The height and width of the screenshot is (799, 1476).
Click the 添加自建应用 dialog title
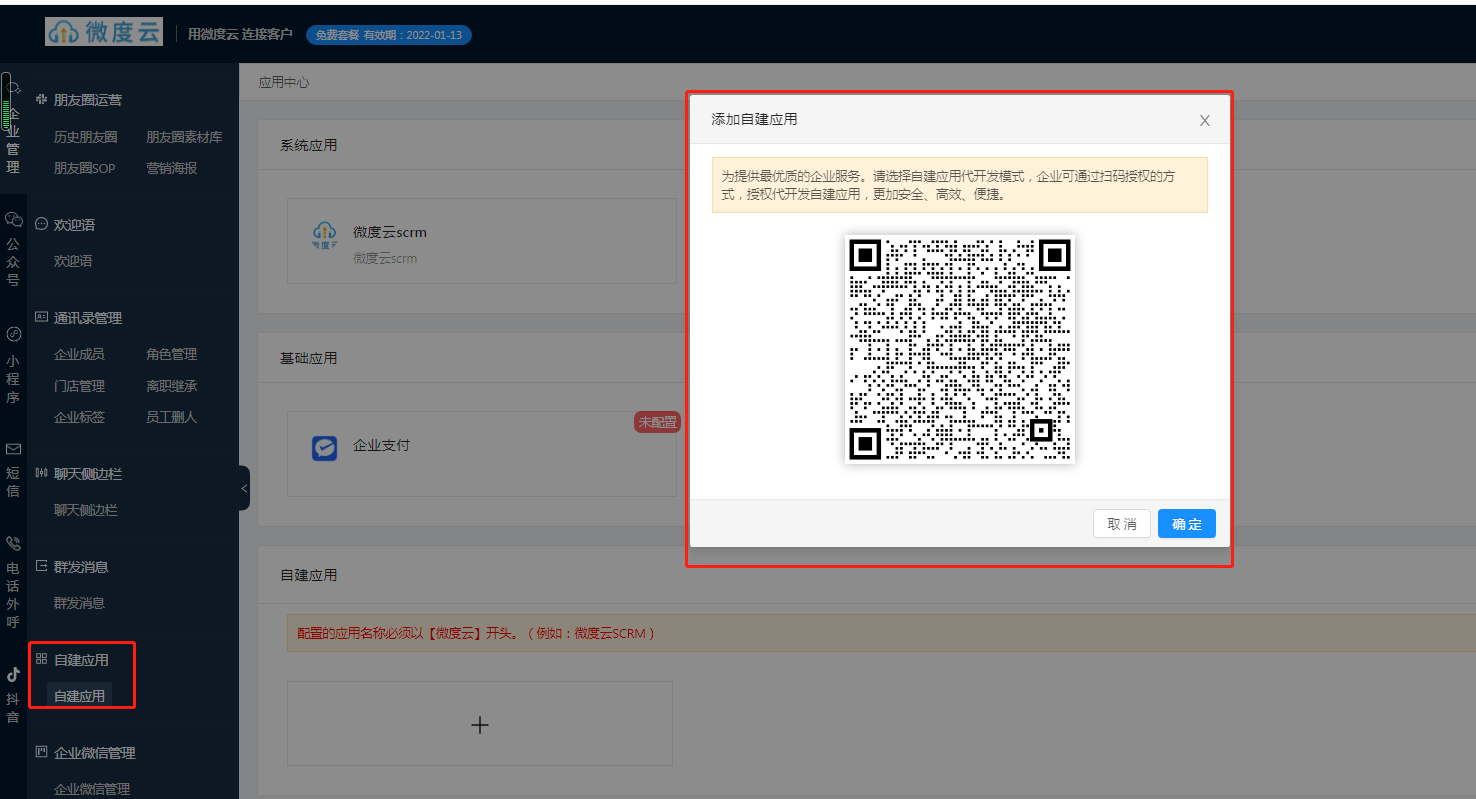tap(754, 119)
